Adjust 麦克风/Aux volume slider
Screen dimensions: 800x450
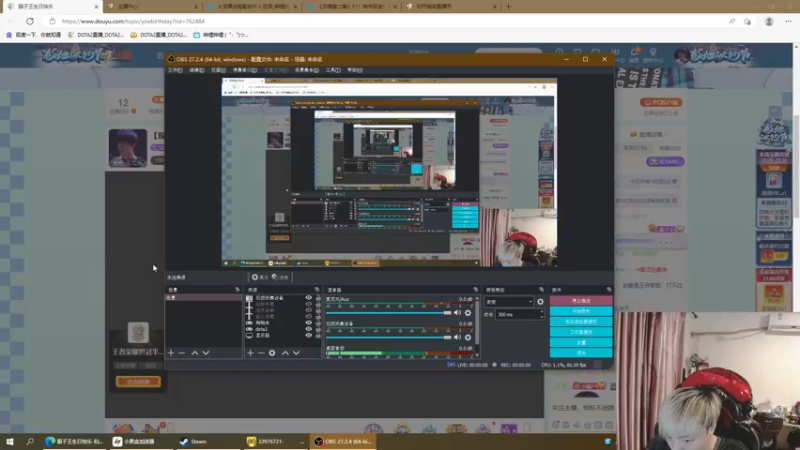point(389,313)
